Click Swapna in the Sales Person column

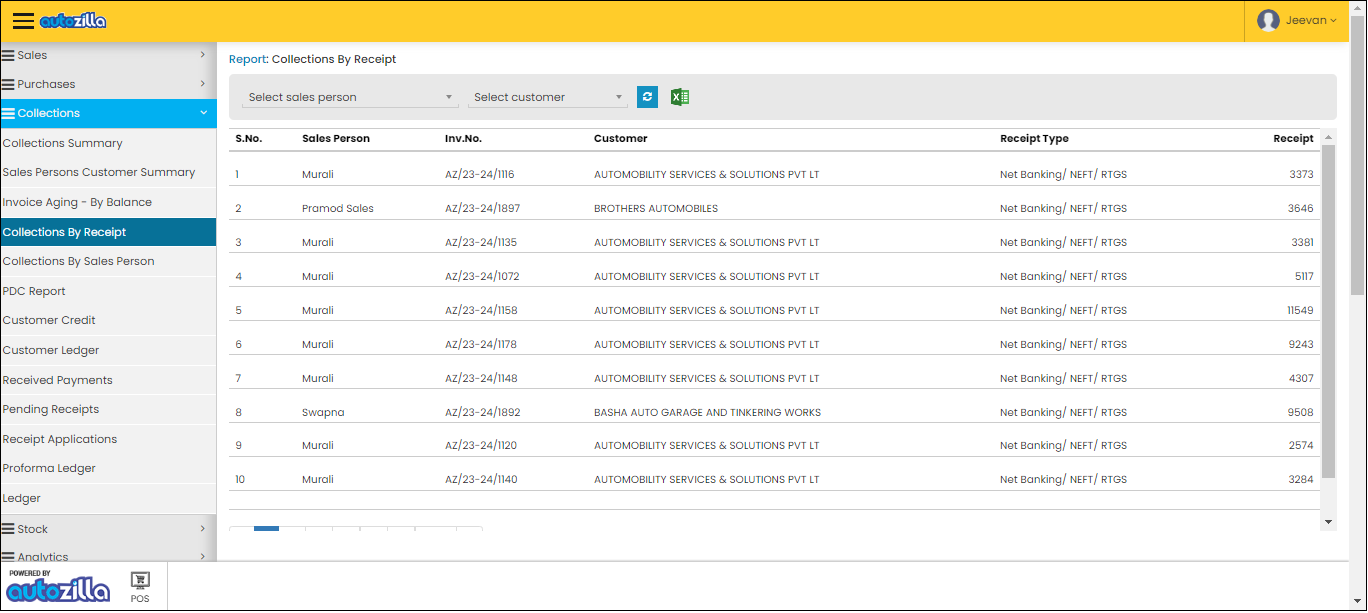pyautogui.click(x=323, y=413)
